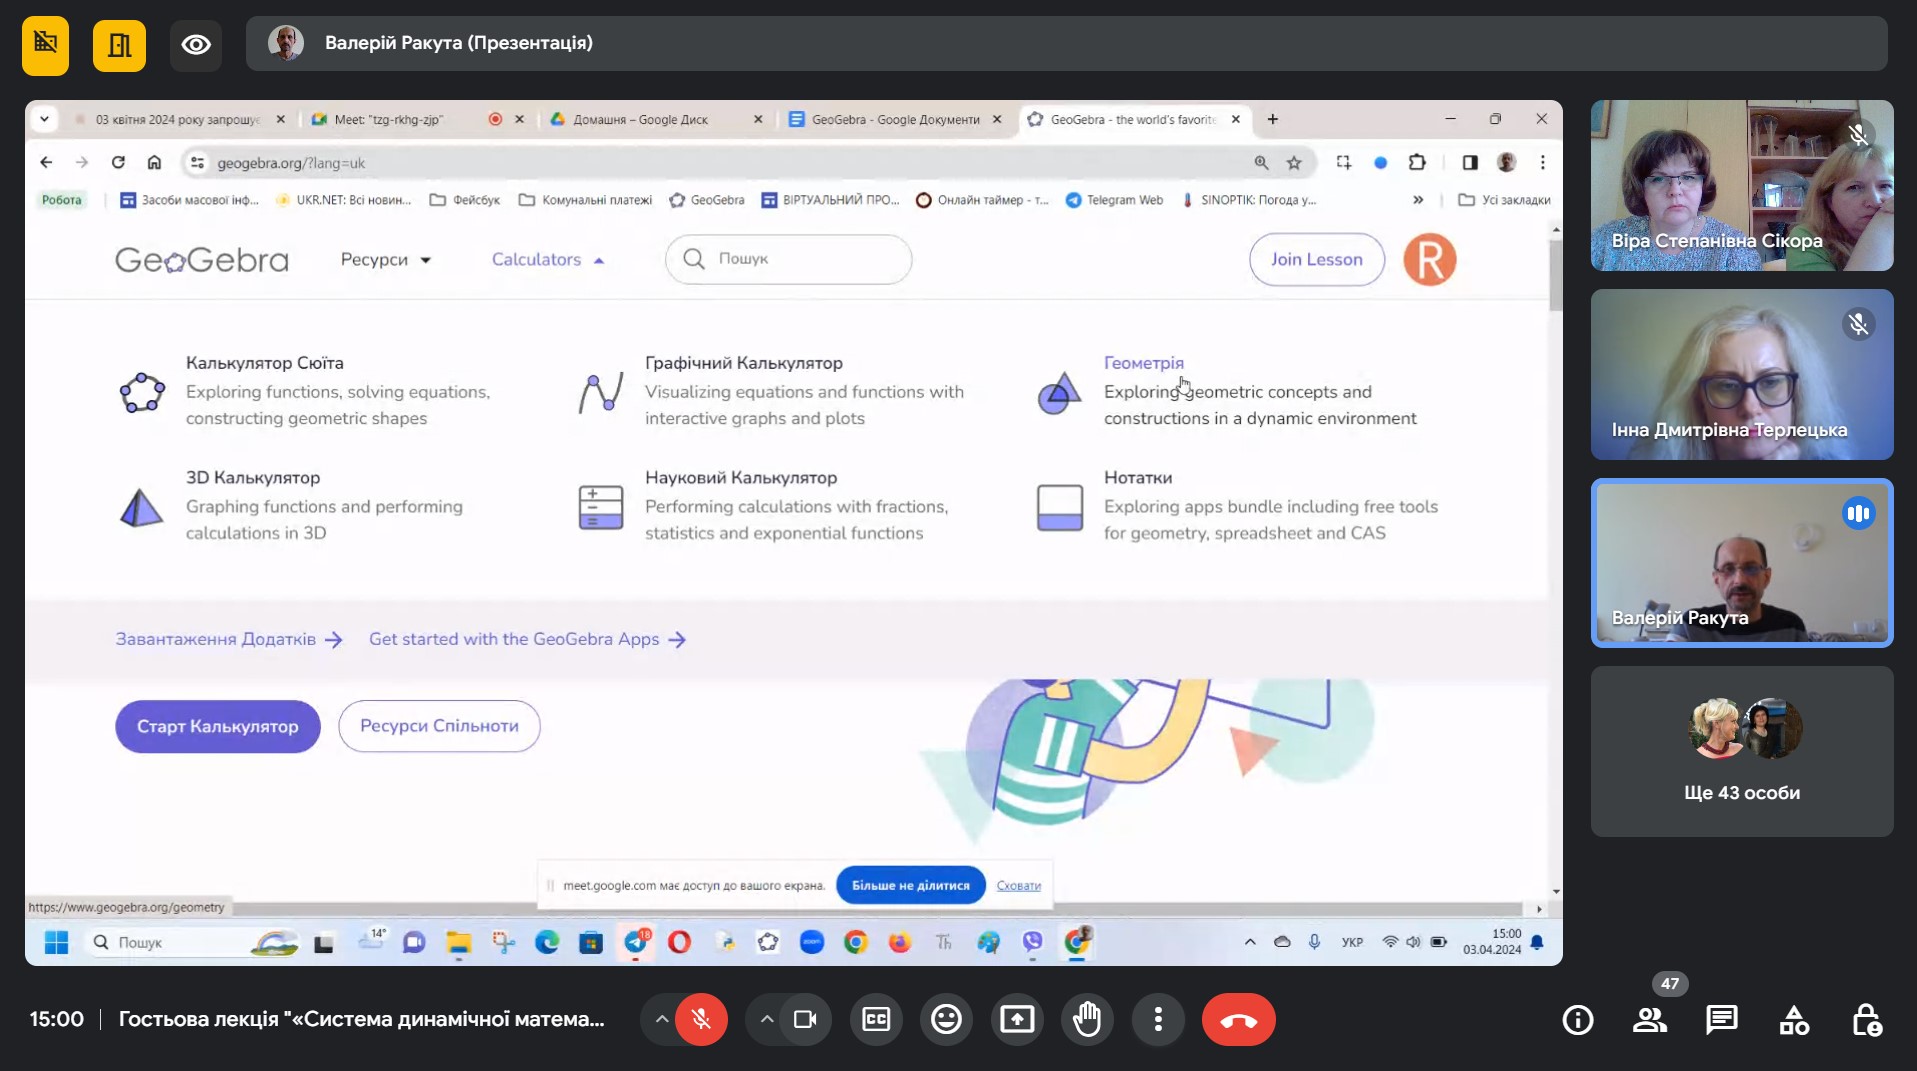Screen dimensions: 1917x1071
Task: Reload the GeoGebra page
Action: 118,162
